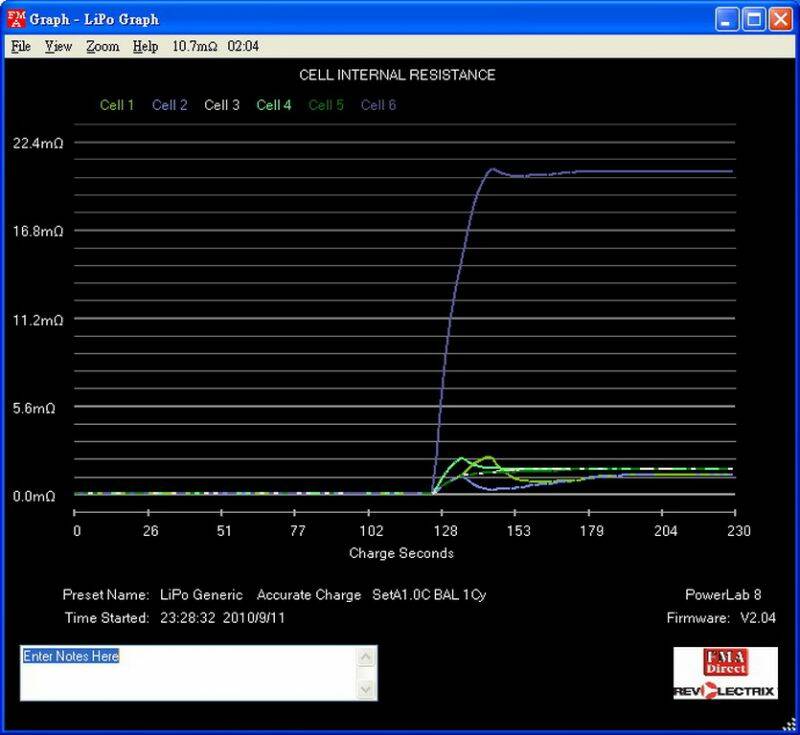
Task: Click the 77 tick label on x-axis
Action: pyautogui.click(x=297, y=531)
